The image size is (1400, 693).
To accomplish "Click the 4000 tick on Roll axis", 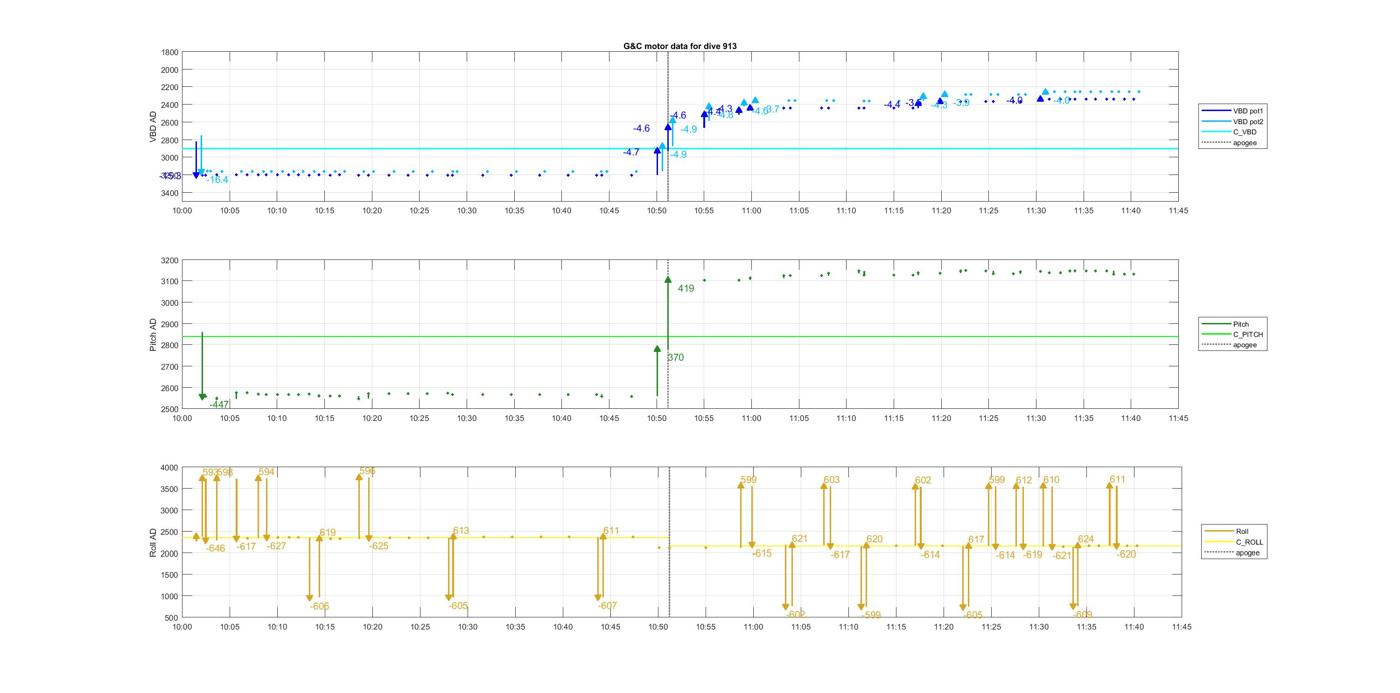I will pos(170,468).
